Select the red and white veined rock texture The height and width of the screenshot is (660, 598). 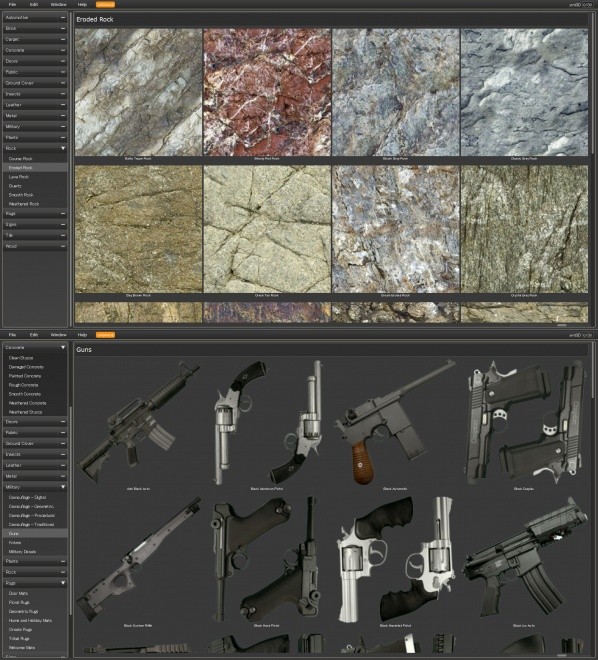click(267, 93)
